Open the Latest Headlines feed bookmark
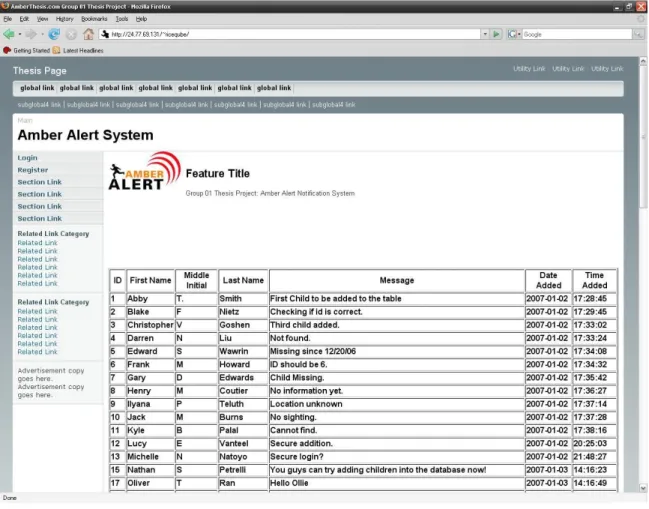The image size is (649, 509). pos(78,50)
